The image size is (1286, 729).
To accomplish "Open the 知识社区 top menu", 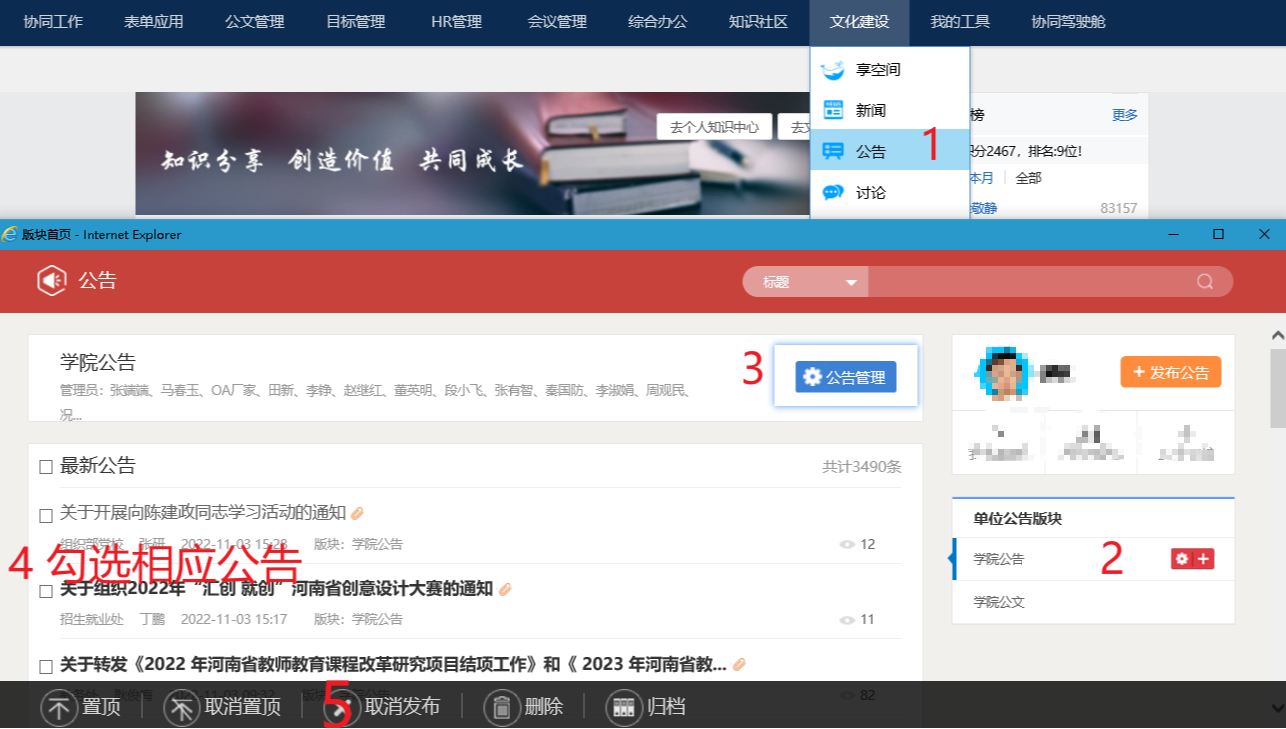I will click(758, 22).
